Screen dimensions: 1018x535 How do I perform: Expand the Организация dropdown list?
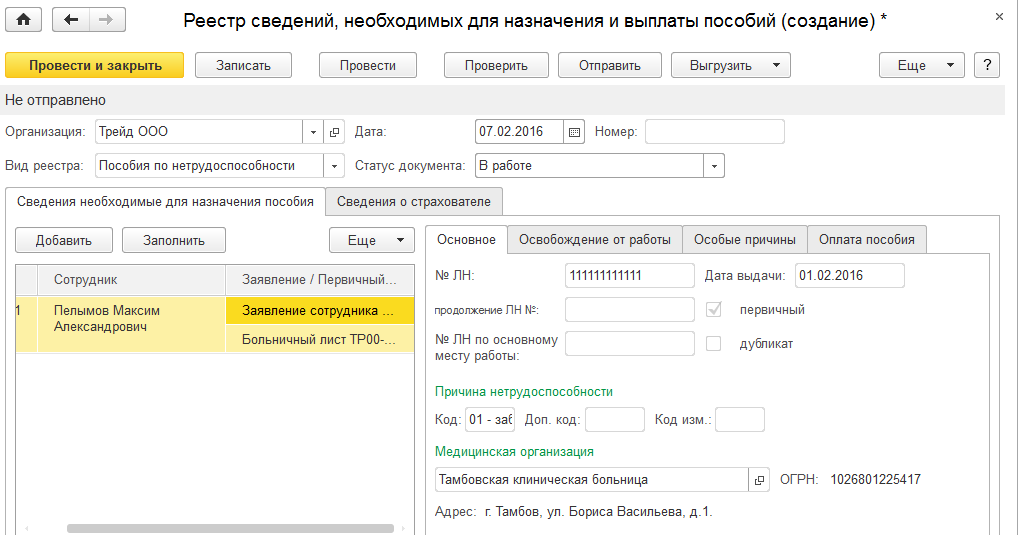313,132
